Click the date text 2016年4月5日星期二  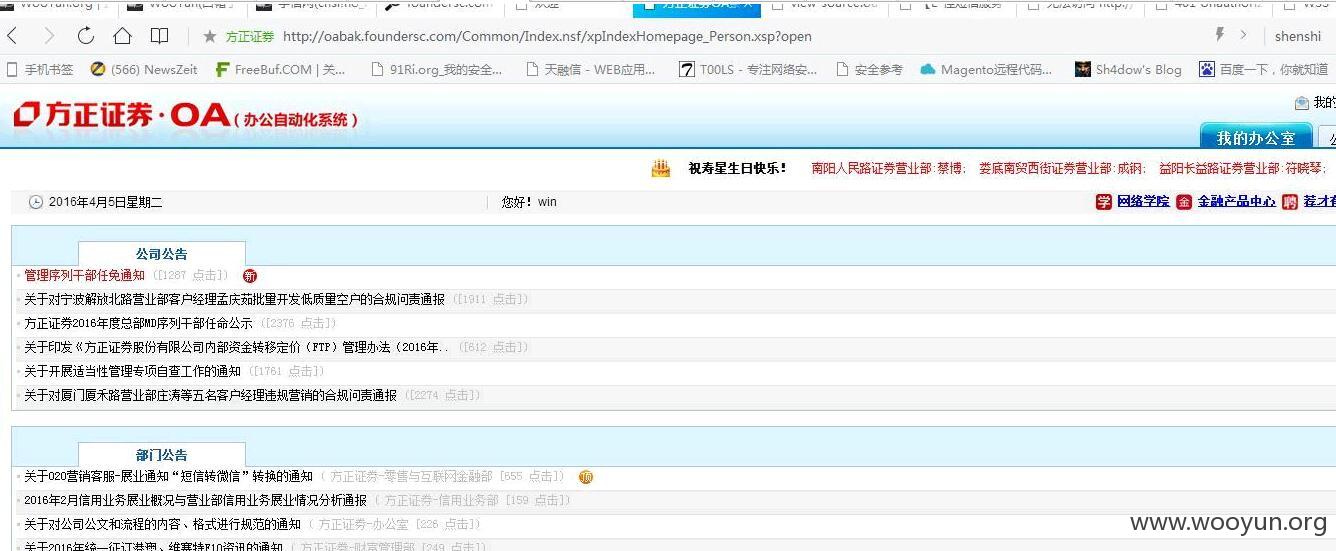tap(105, 202)
